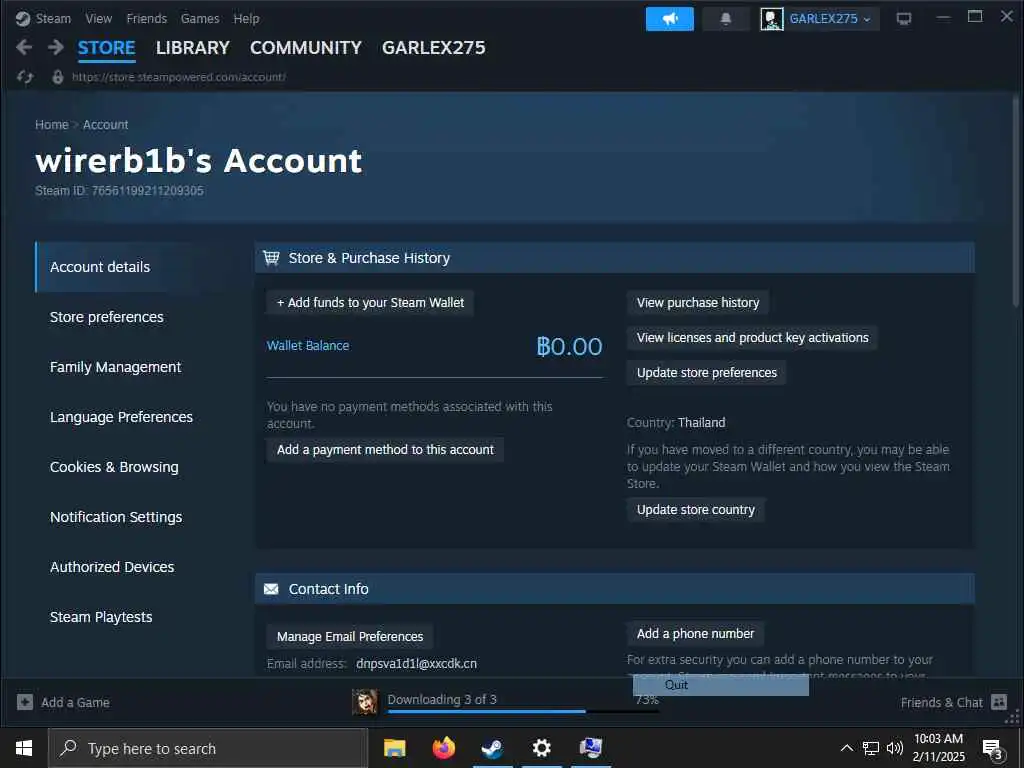Click the Quit tooltip button

pos(720,685)
